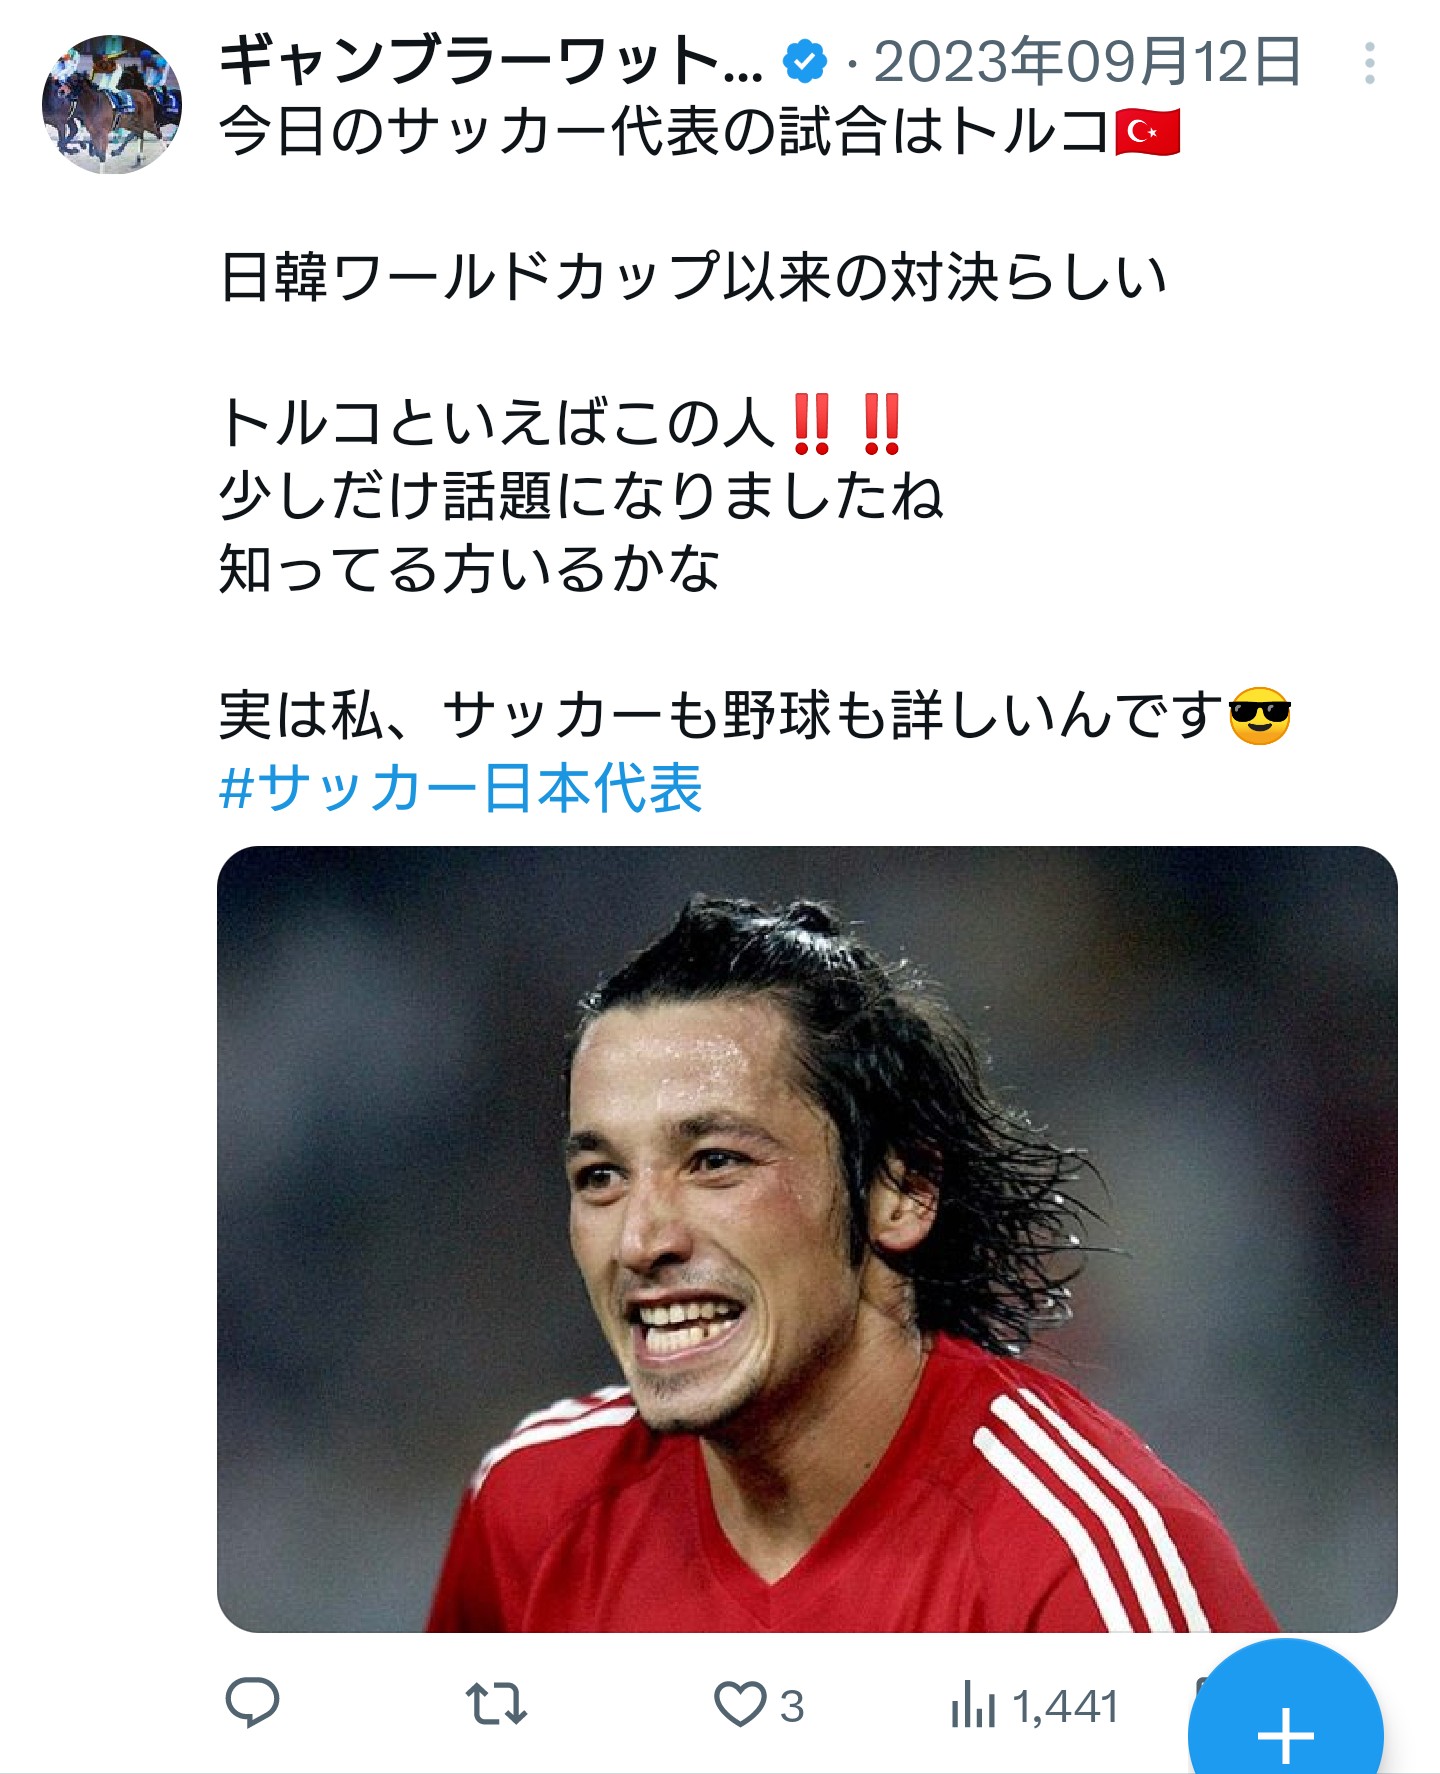Open the view analytics bar chart icon

pos(973,1704)
